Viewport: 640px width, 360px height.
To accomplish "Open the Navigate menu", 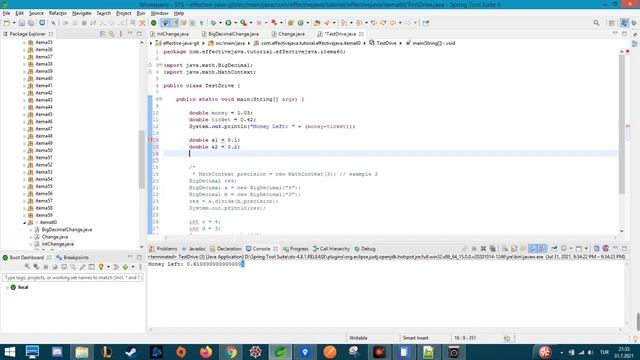I will point(82,13).
